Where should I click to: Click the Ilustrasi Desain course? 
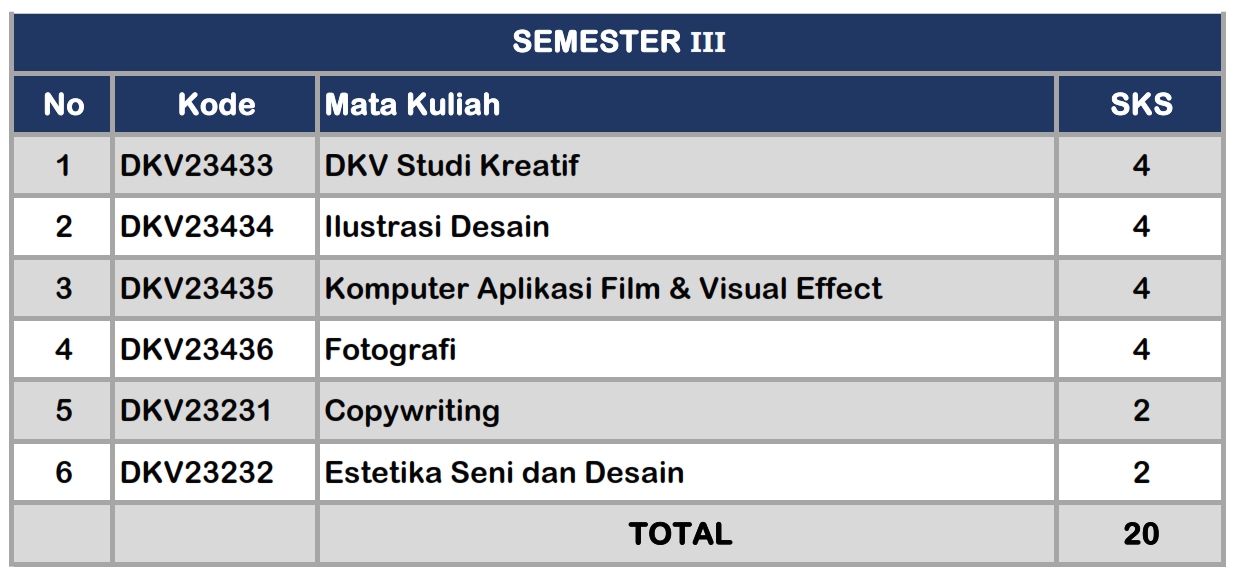click(x=437, y=227)
